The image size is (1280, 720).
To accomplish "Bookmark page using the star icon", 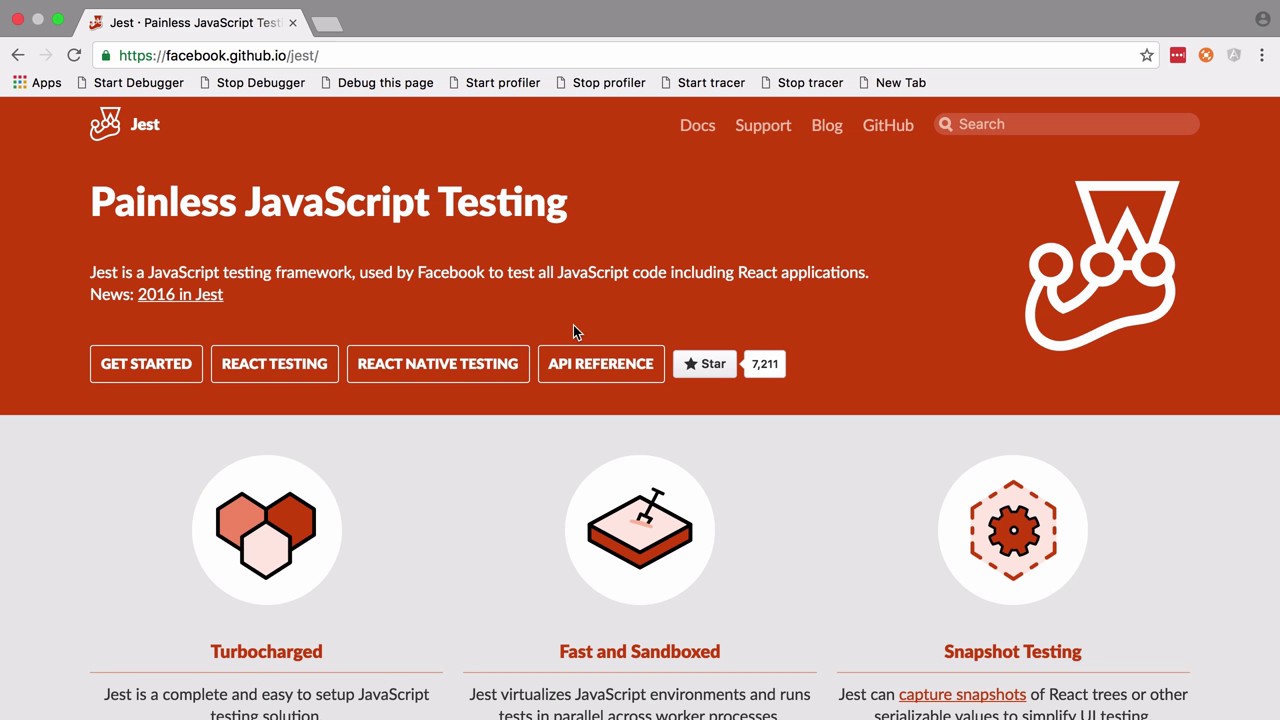I will coord(1147,55).
